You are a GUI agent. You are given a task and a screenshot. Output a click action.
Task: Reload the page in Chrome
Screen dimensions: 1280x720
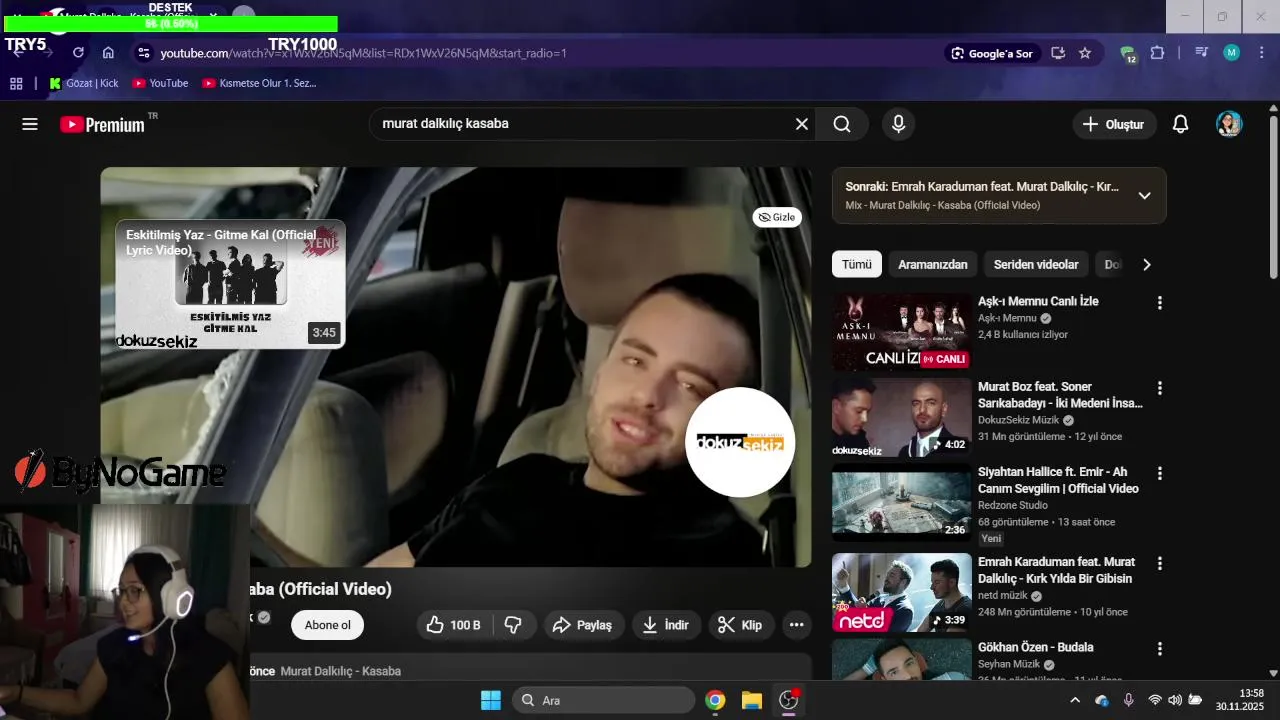[78, 53]
